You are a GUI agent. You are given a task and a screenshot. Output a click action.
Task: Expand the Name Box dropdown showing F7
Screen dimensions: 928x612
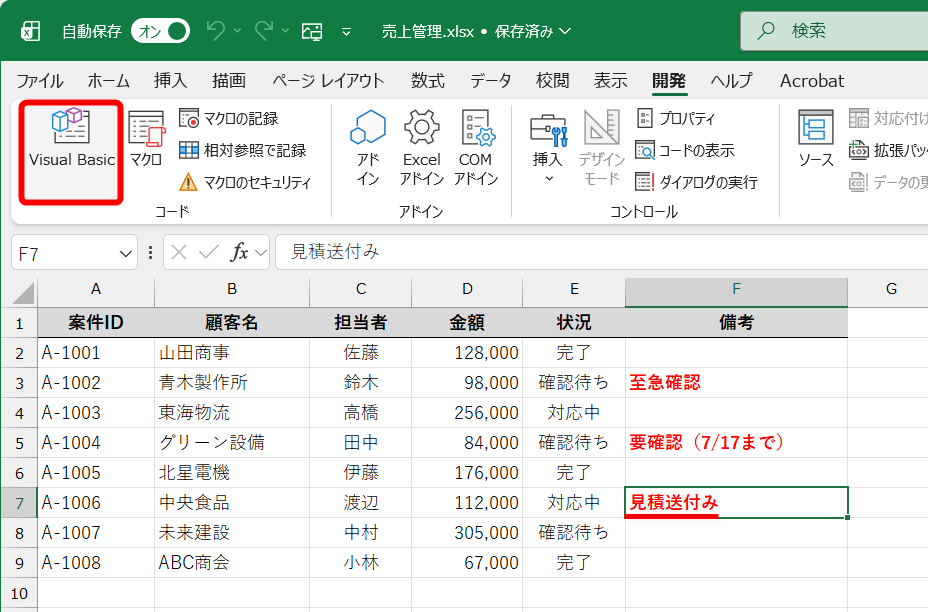[x=125, y=254]
